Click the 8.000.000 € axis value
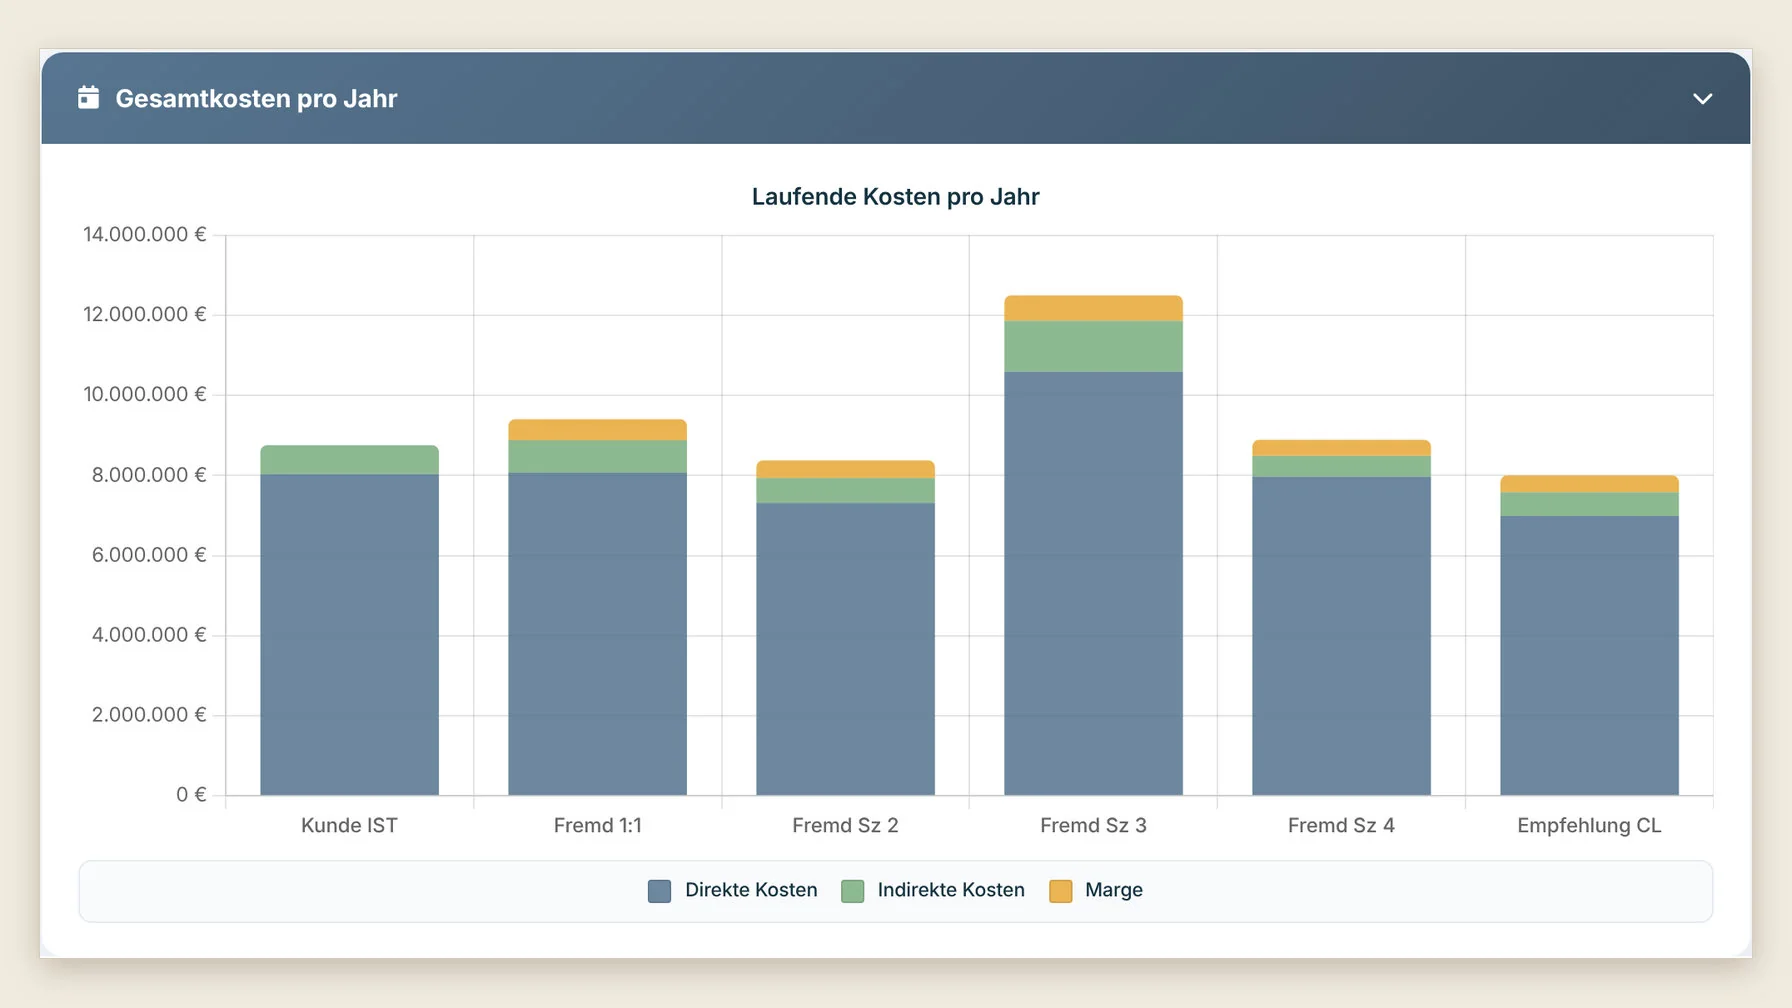1792x1008 pixels. [x=149, y=475]
